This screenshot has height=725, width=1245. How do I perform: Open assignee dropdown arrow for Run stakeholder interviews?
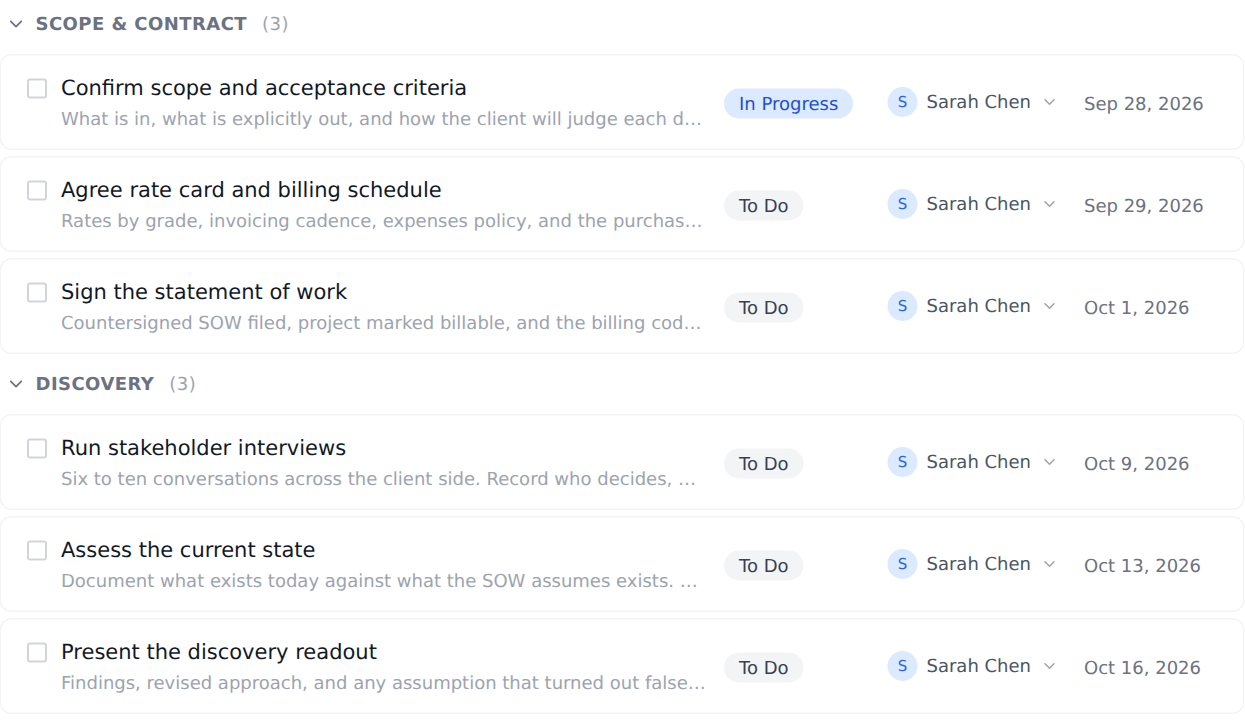pyautogui.click(x=1049, y=463)
